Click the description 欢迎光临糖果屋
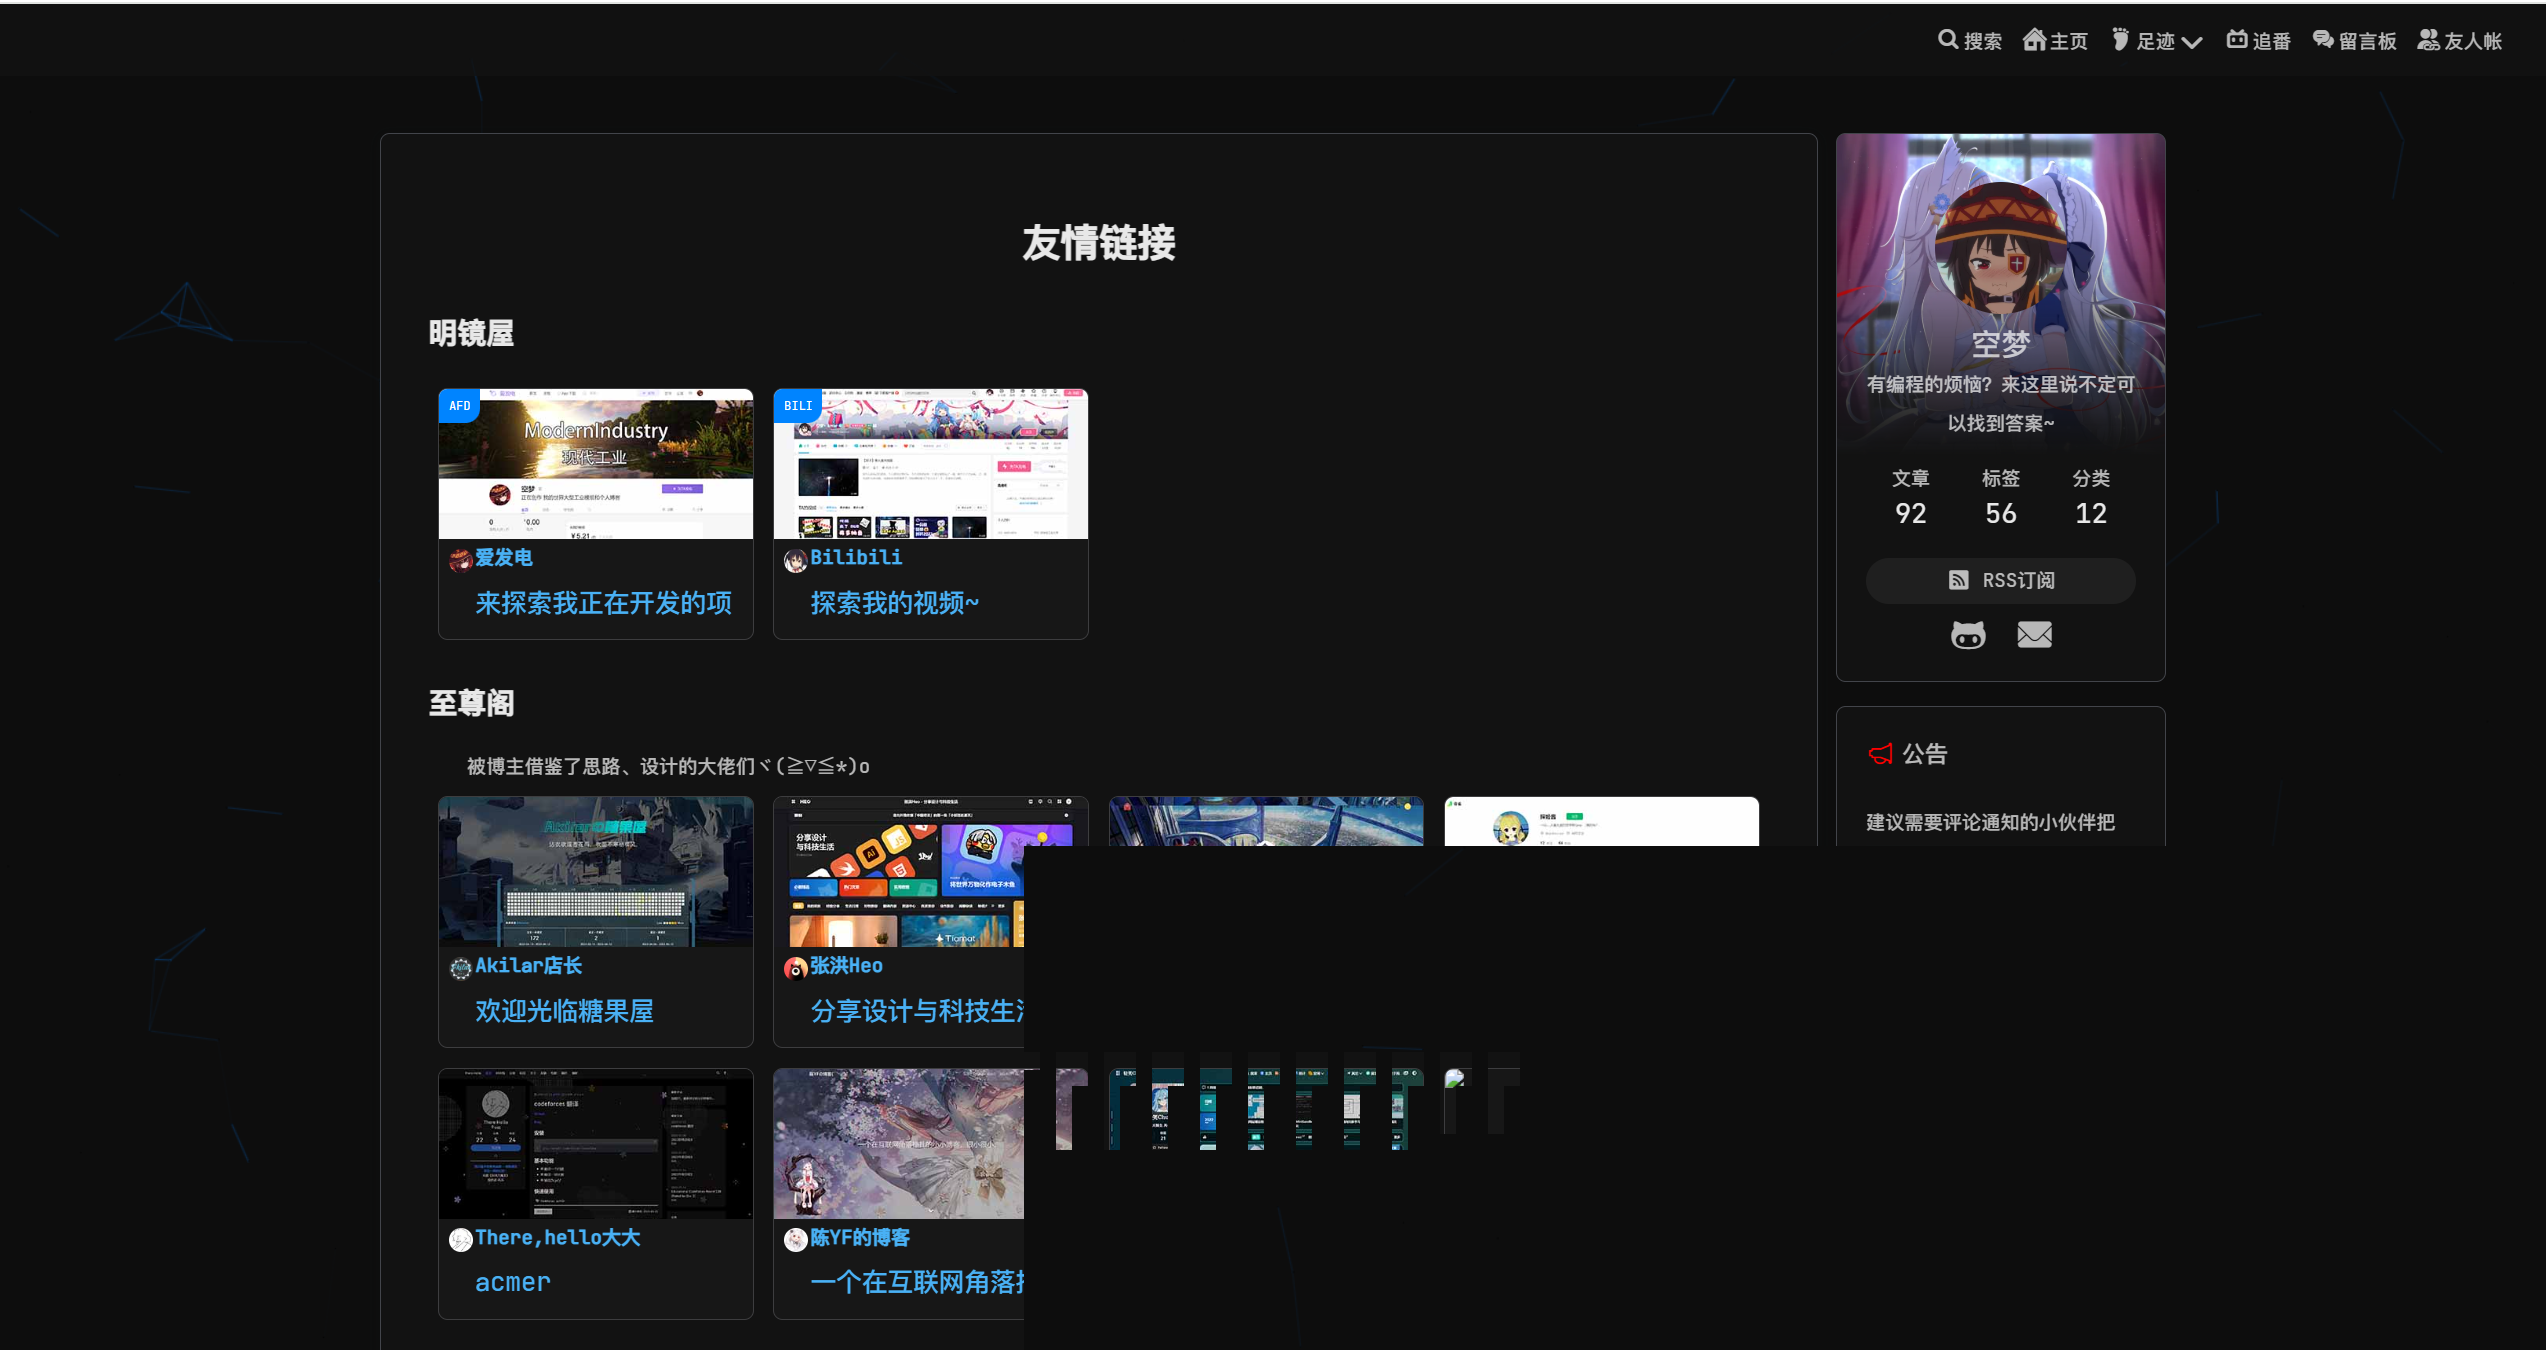 565,1011
